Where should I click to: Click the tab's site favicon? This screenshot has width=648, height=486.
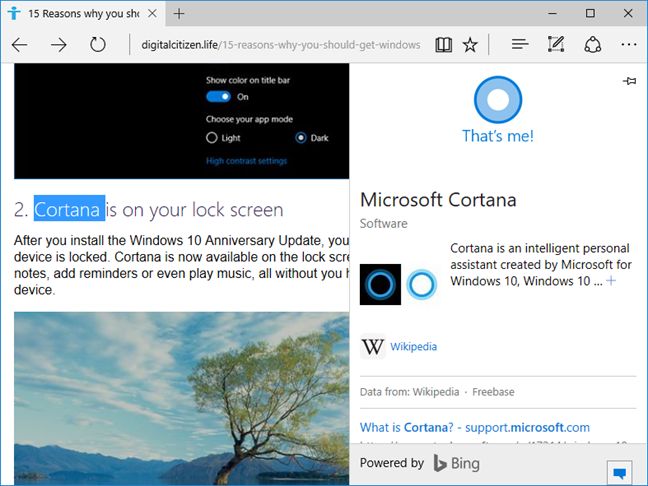[x=14, y=14]
